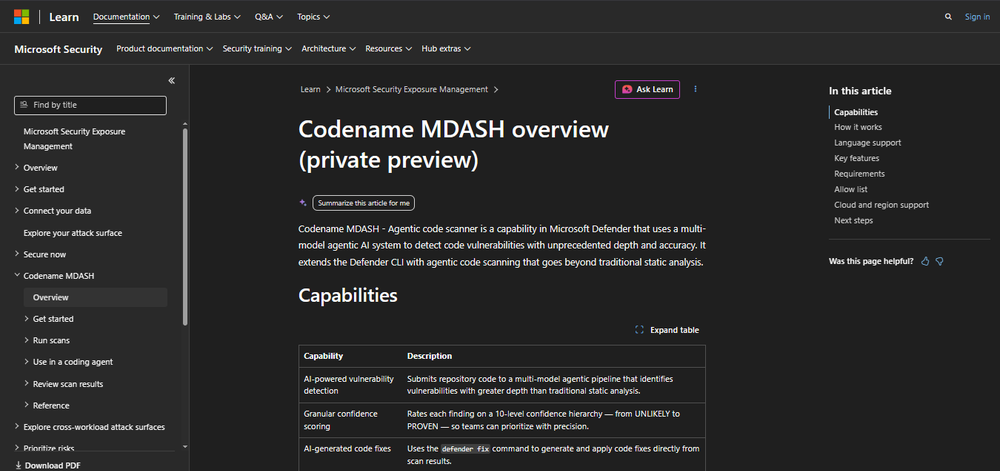Open Security training dropdown
The image size is (1000, 471).
point(257,48)
